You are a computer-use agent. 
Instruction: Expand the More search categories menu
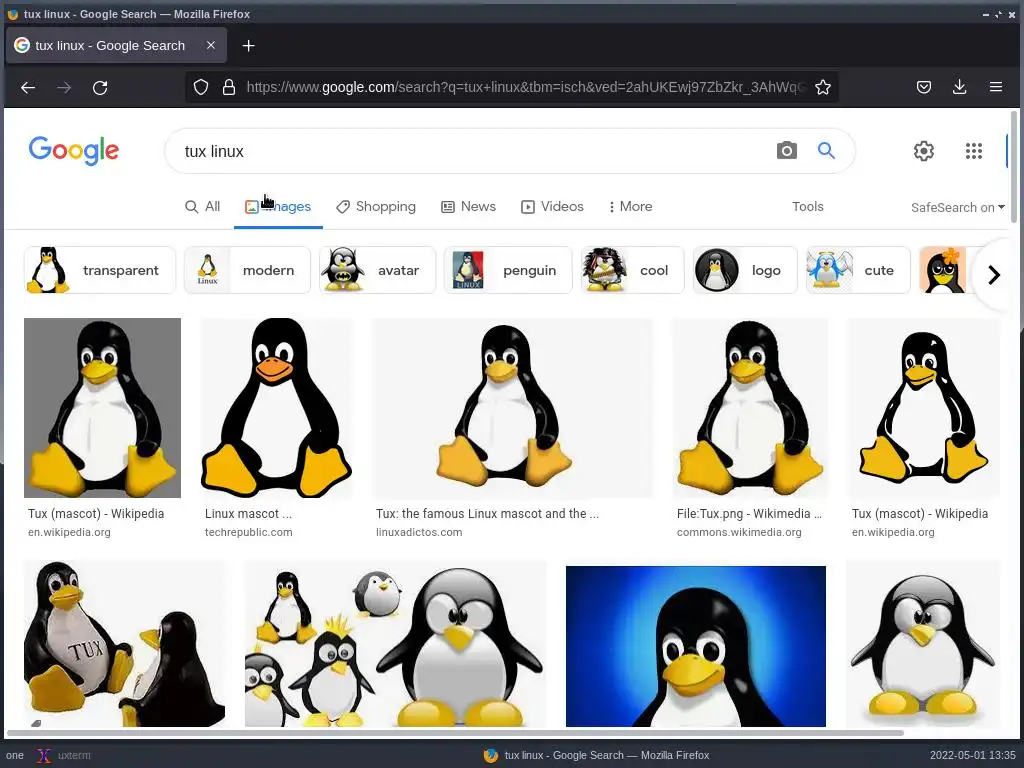click(630, 206)
